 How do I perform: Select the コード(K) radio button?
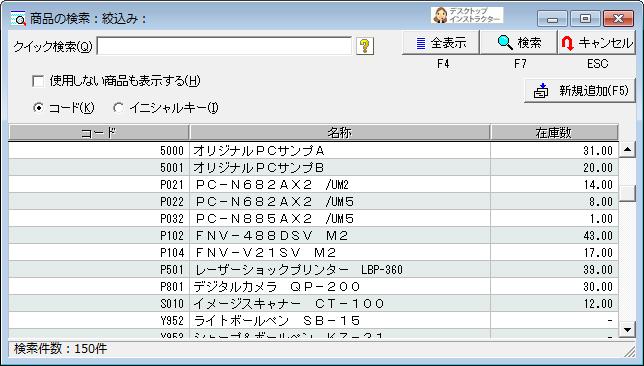[x=38, y=108]
